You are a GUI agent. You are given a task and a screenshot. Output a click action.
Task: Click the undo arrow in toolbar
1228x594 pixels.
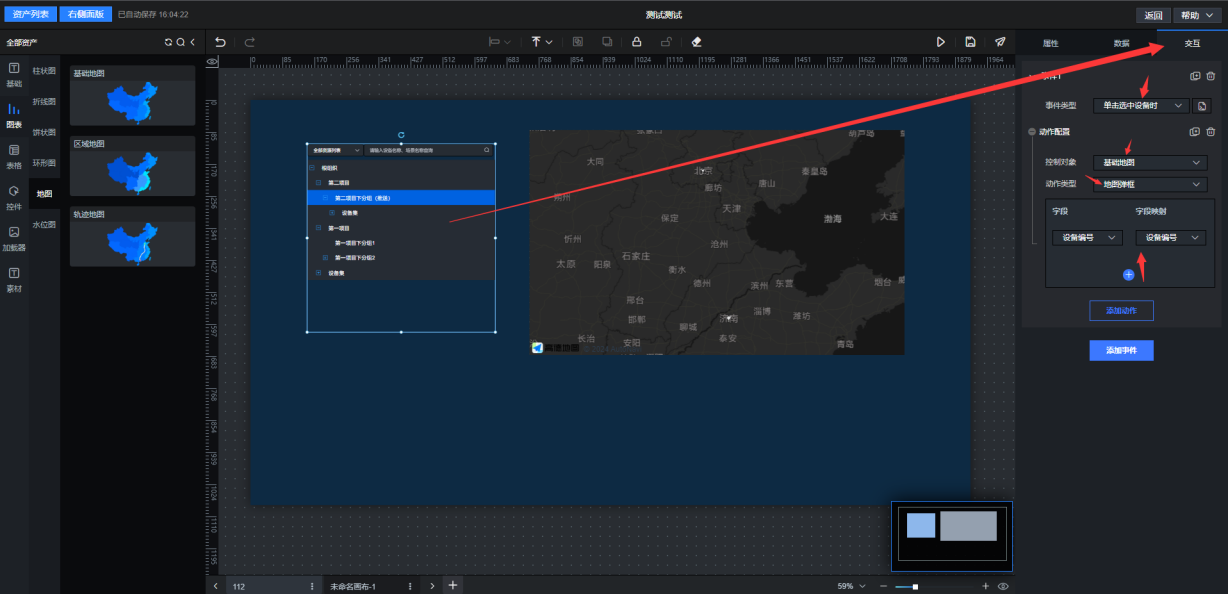pos(220,42)
